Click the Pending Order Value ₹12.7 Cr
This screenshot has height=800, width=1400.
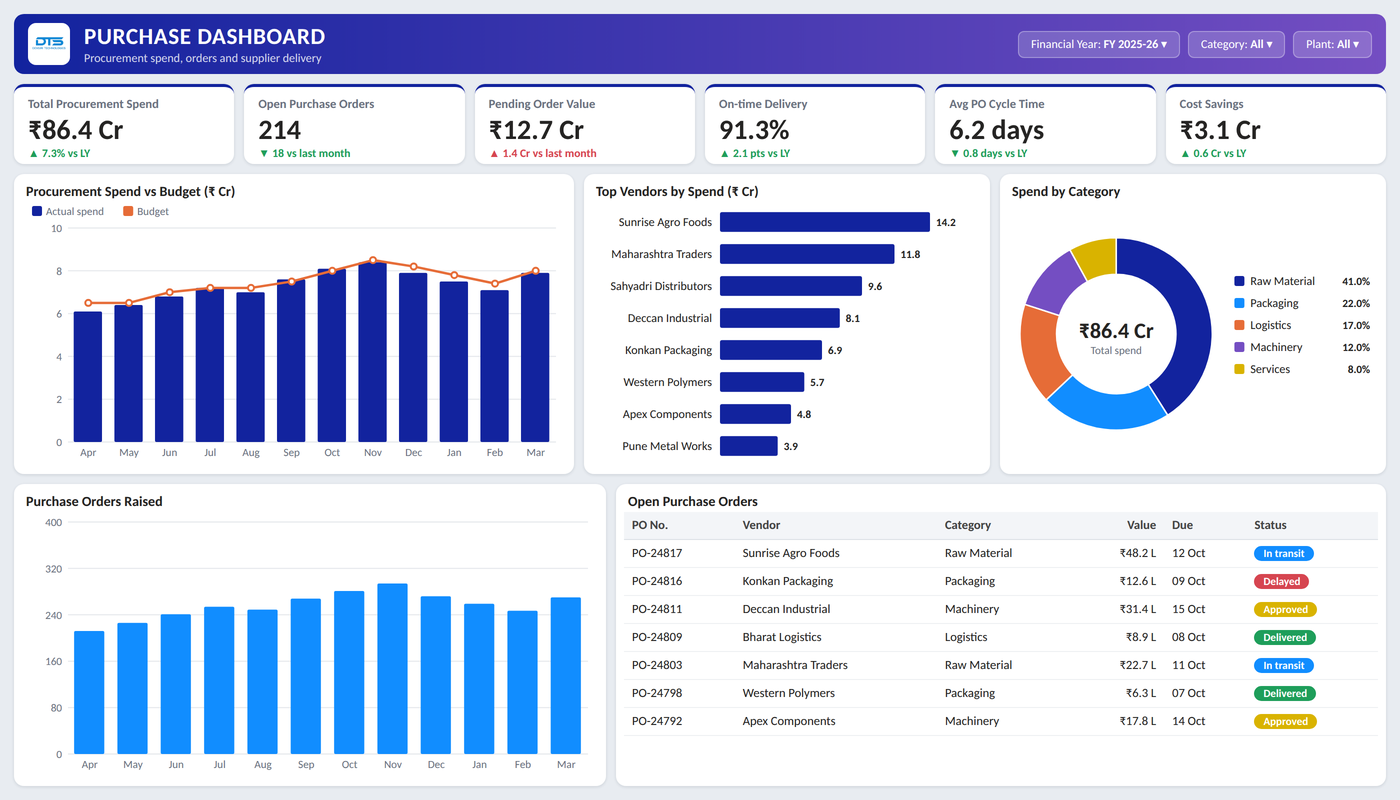[x=536, y=130]
